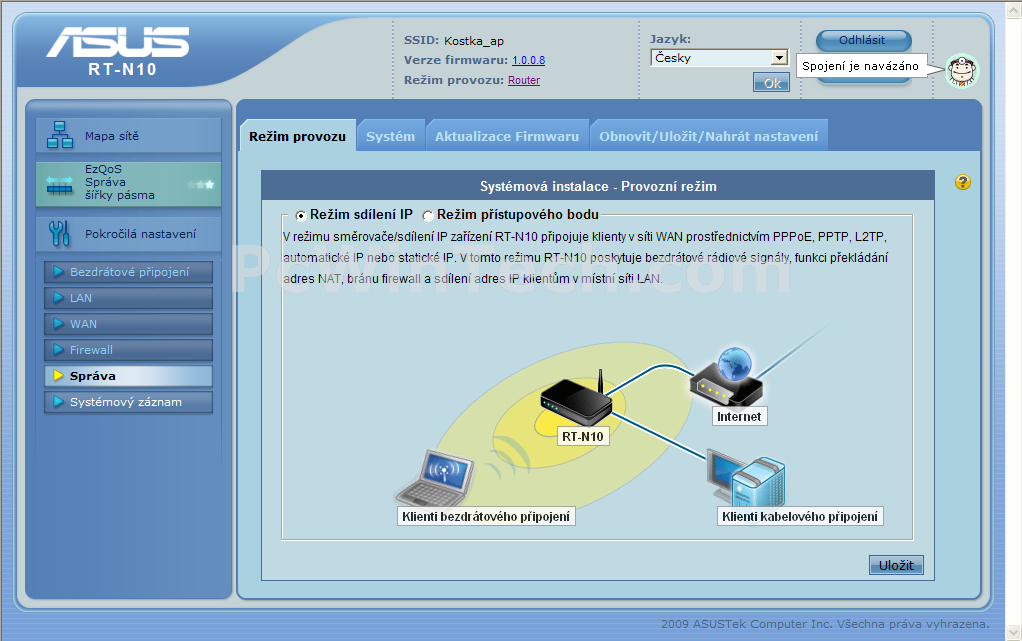Select the Režim sdílení IP radio button
Screen dimensions: 1022x641
[x=300, y=215]
